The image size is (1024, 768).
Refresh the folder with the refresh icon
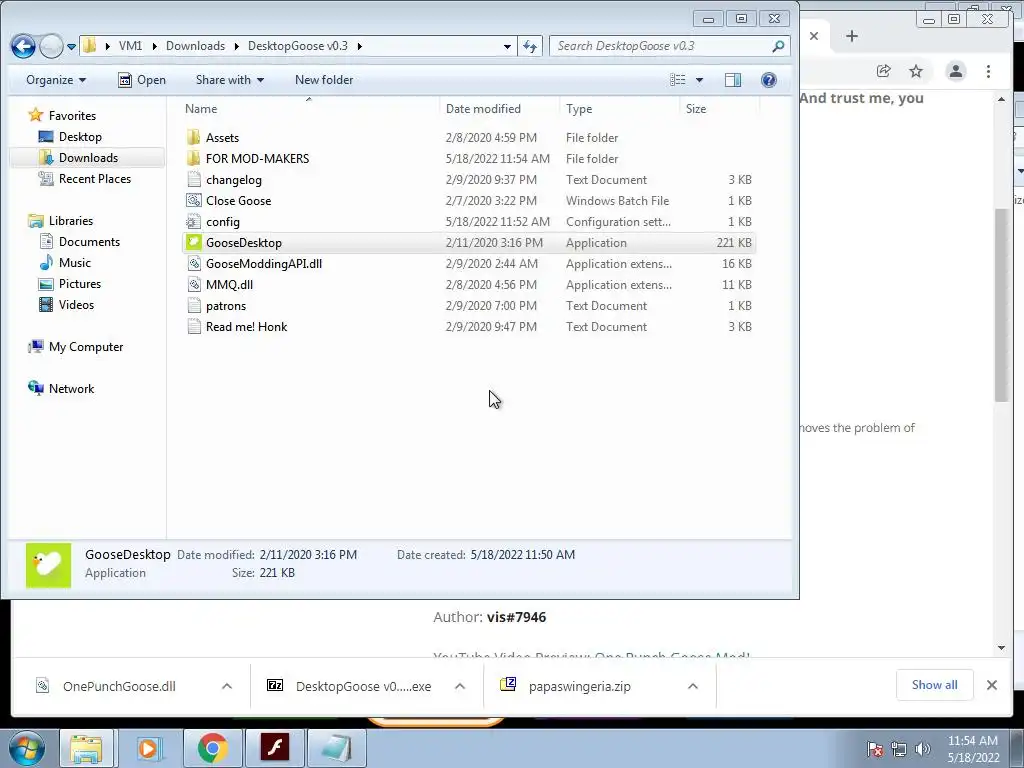[530, 46]
